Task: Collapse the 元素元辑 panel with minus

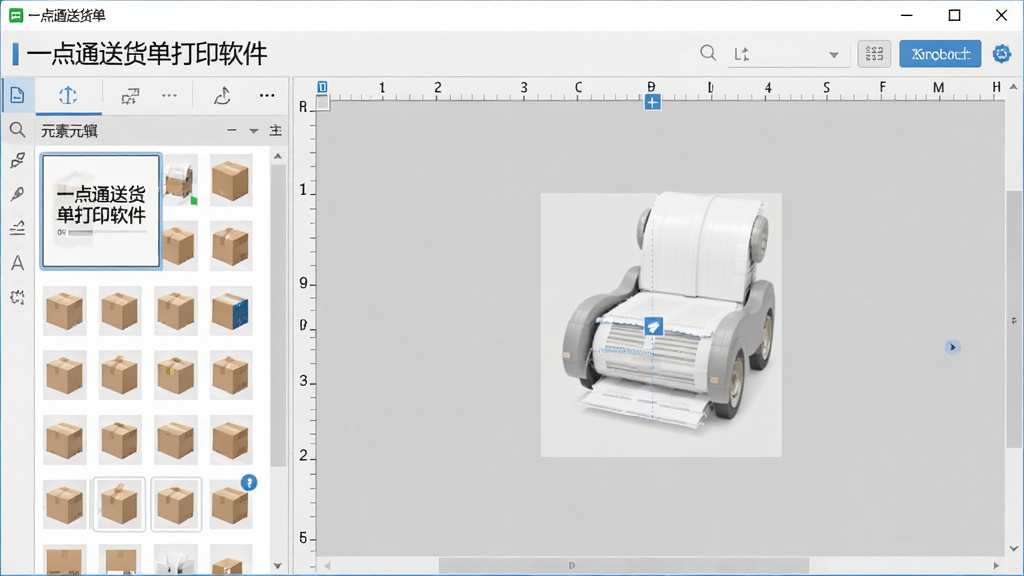Action: tap(232, 130)
